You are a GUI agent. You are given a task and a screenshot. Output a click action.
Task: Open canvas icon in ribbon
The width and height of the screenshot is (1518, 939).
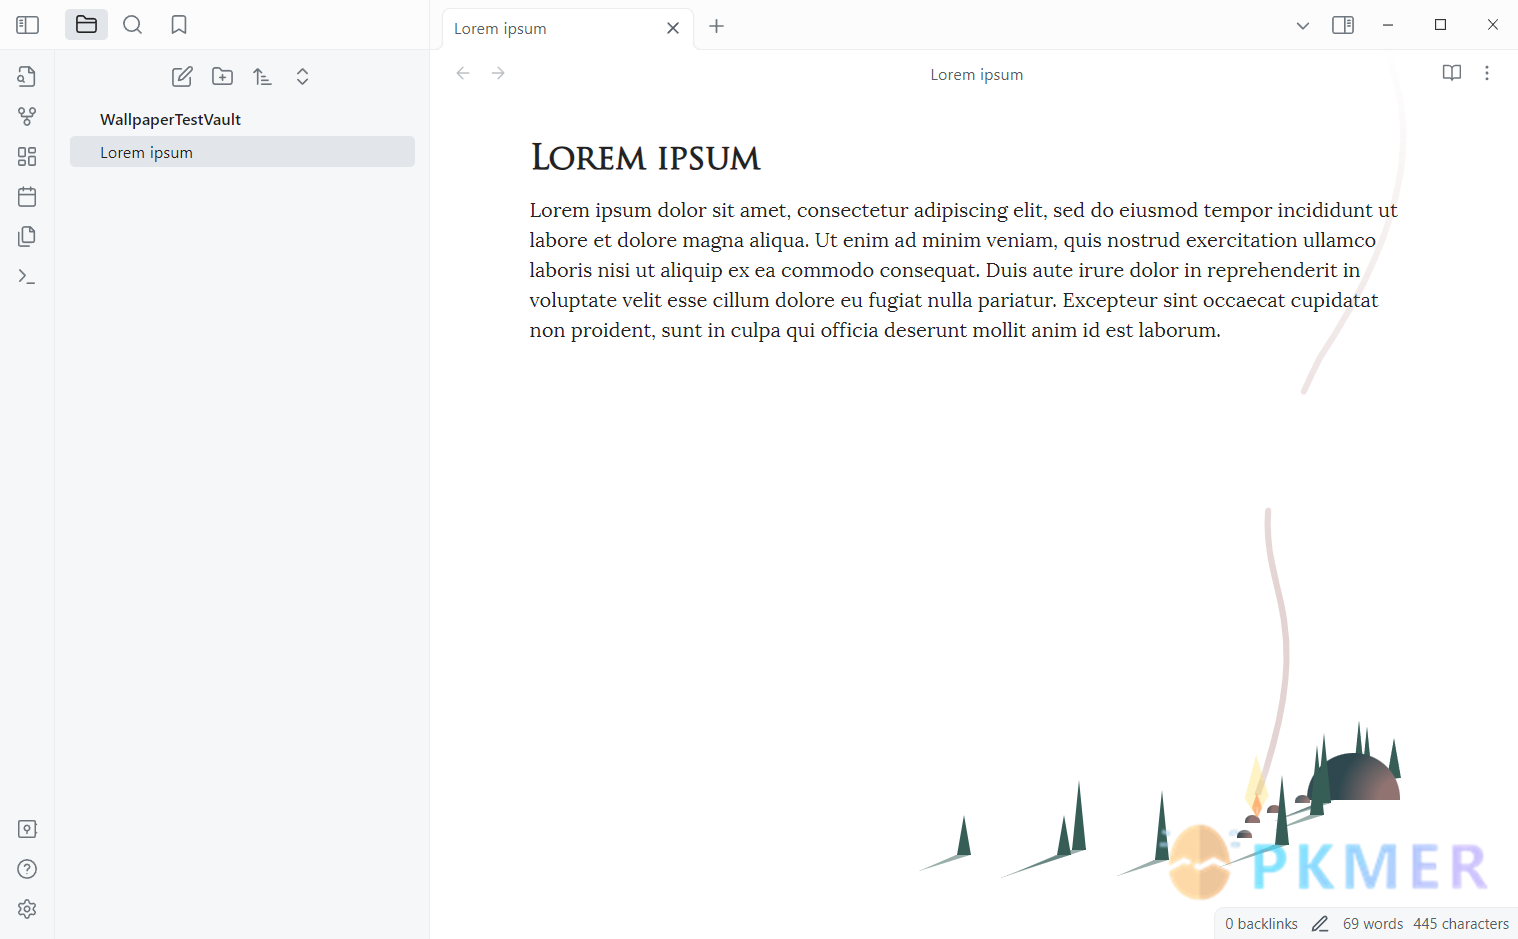(x=27, y=156)
